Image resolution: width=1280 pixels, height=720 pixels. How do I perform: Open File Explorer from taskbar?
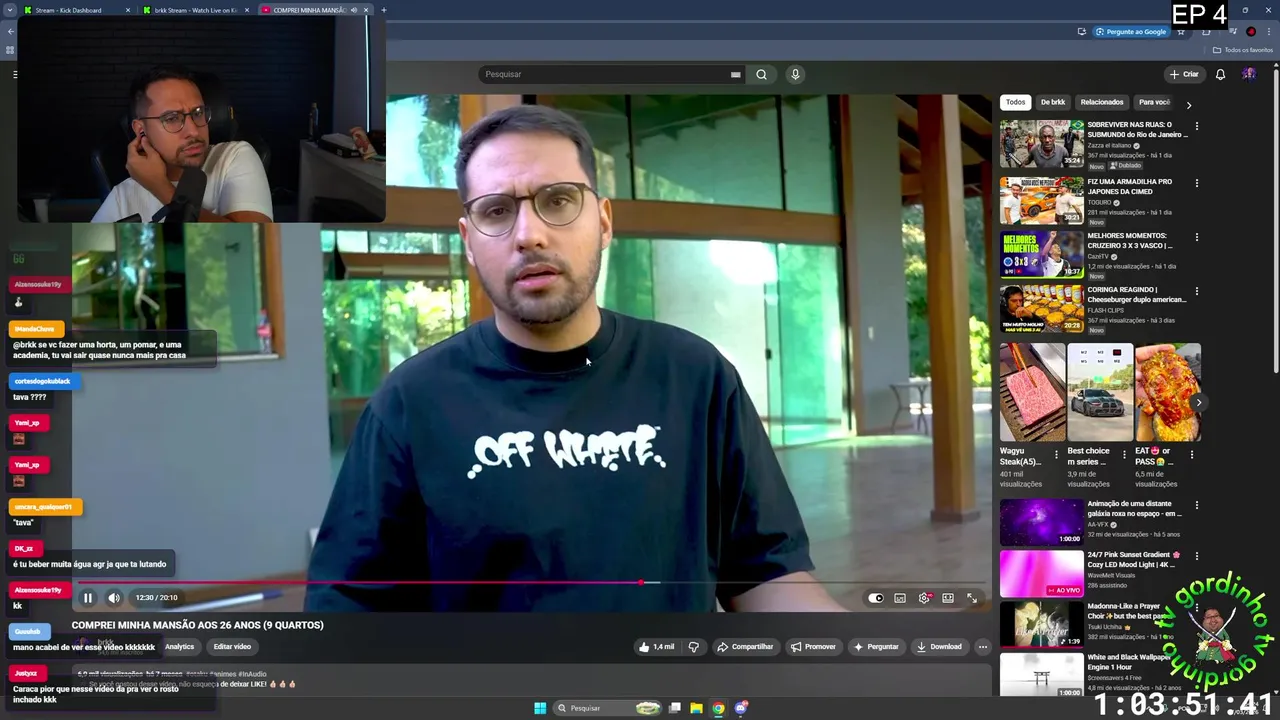click(696, 708)
